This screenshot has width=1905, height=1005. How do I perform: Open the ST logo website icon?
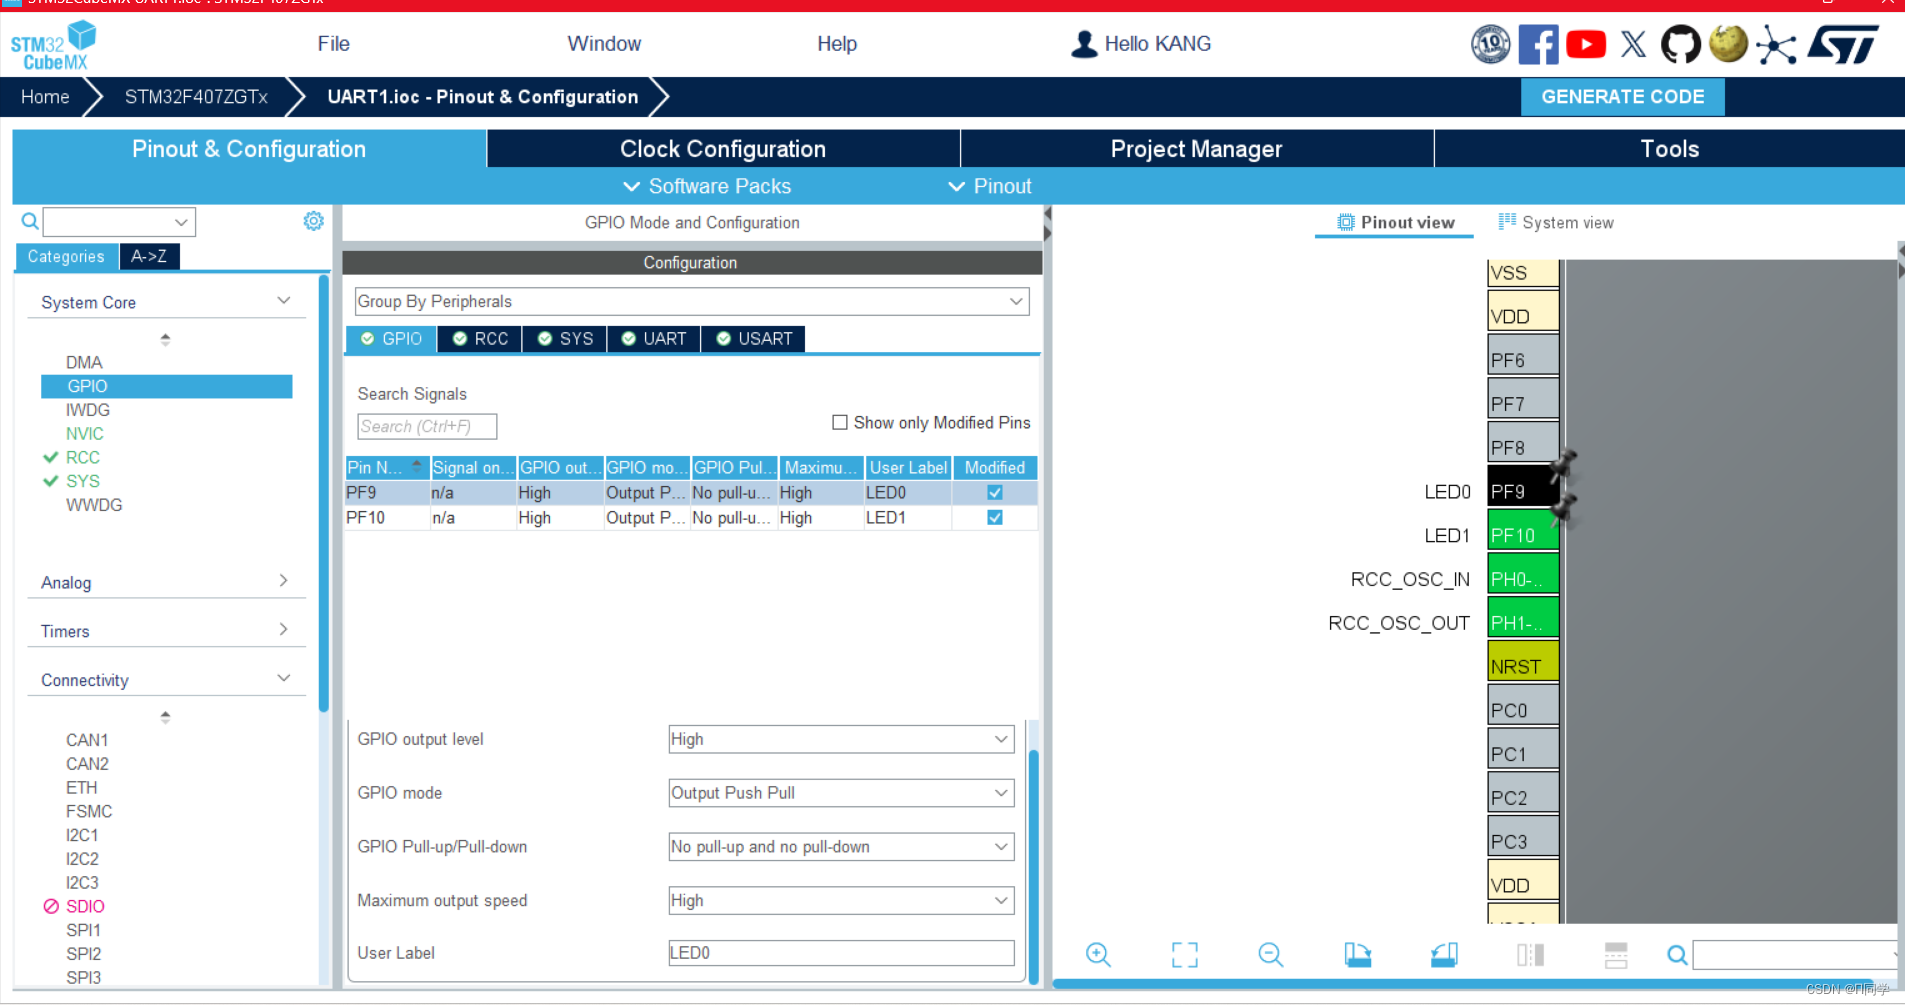click(1843, 44)
